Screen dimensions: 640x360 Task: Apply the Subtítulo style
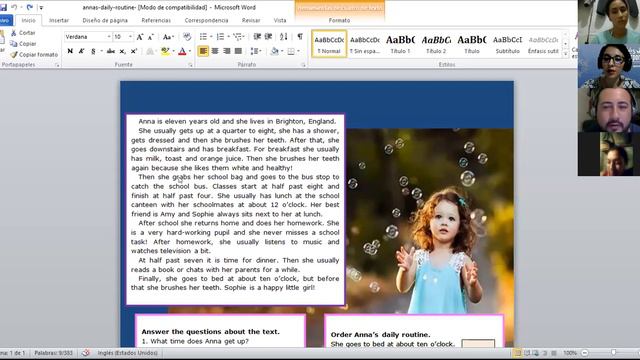pos(507,44)
